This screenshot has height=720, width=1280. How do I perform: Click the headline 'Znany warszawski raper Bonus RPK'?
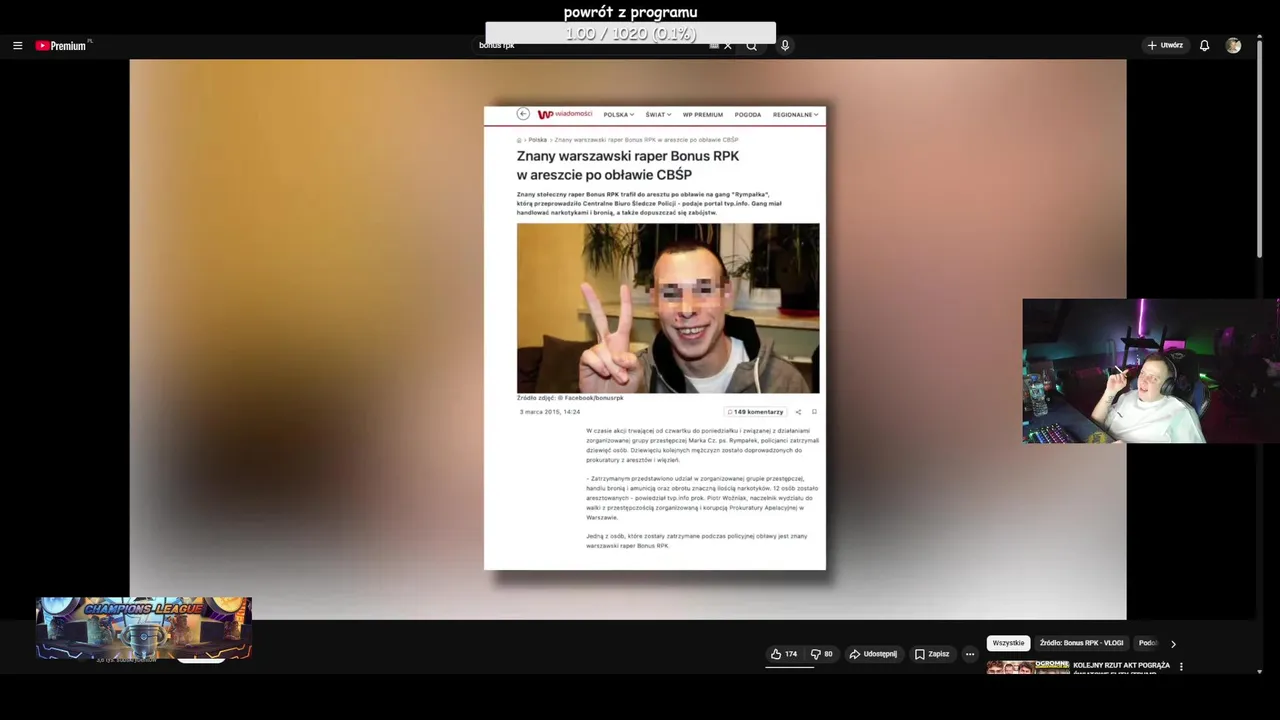(628, 156)
